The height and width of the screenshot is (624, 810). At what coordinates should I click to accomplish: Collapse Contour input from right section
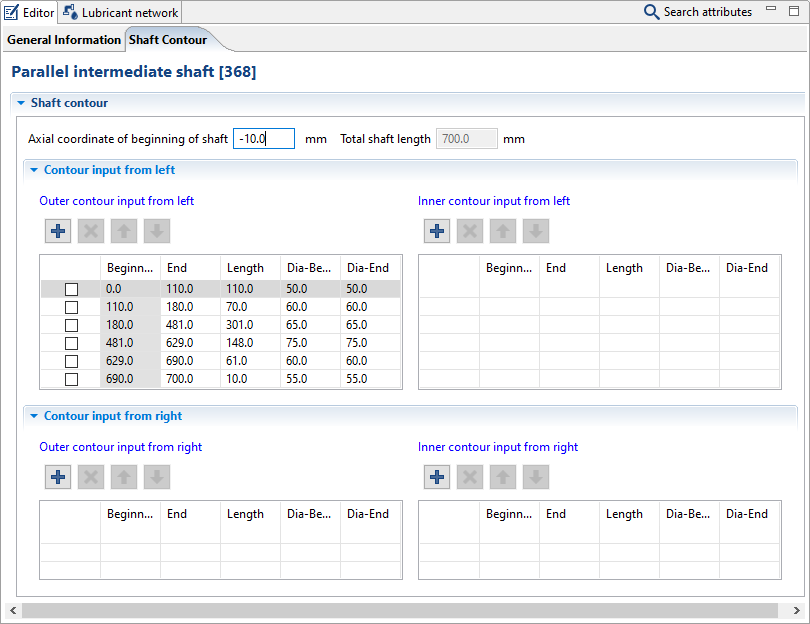(x=33, y=416)
